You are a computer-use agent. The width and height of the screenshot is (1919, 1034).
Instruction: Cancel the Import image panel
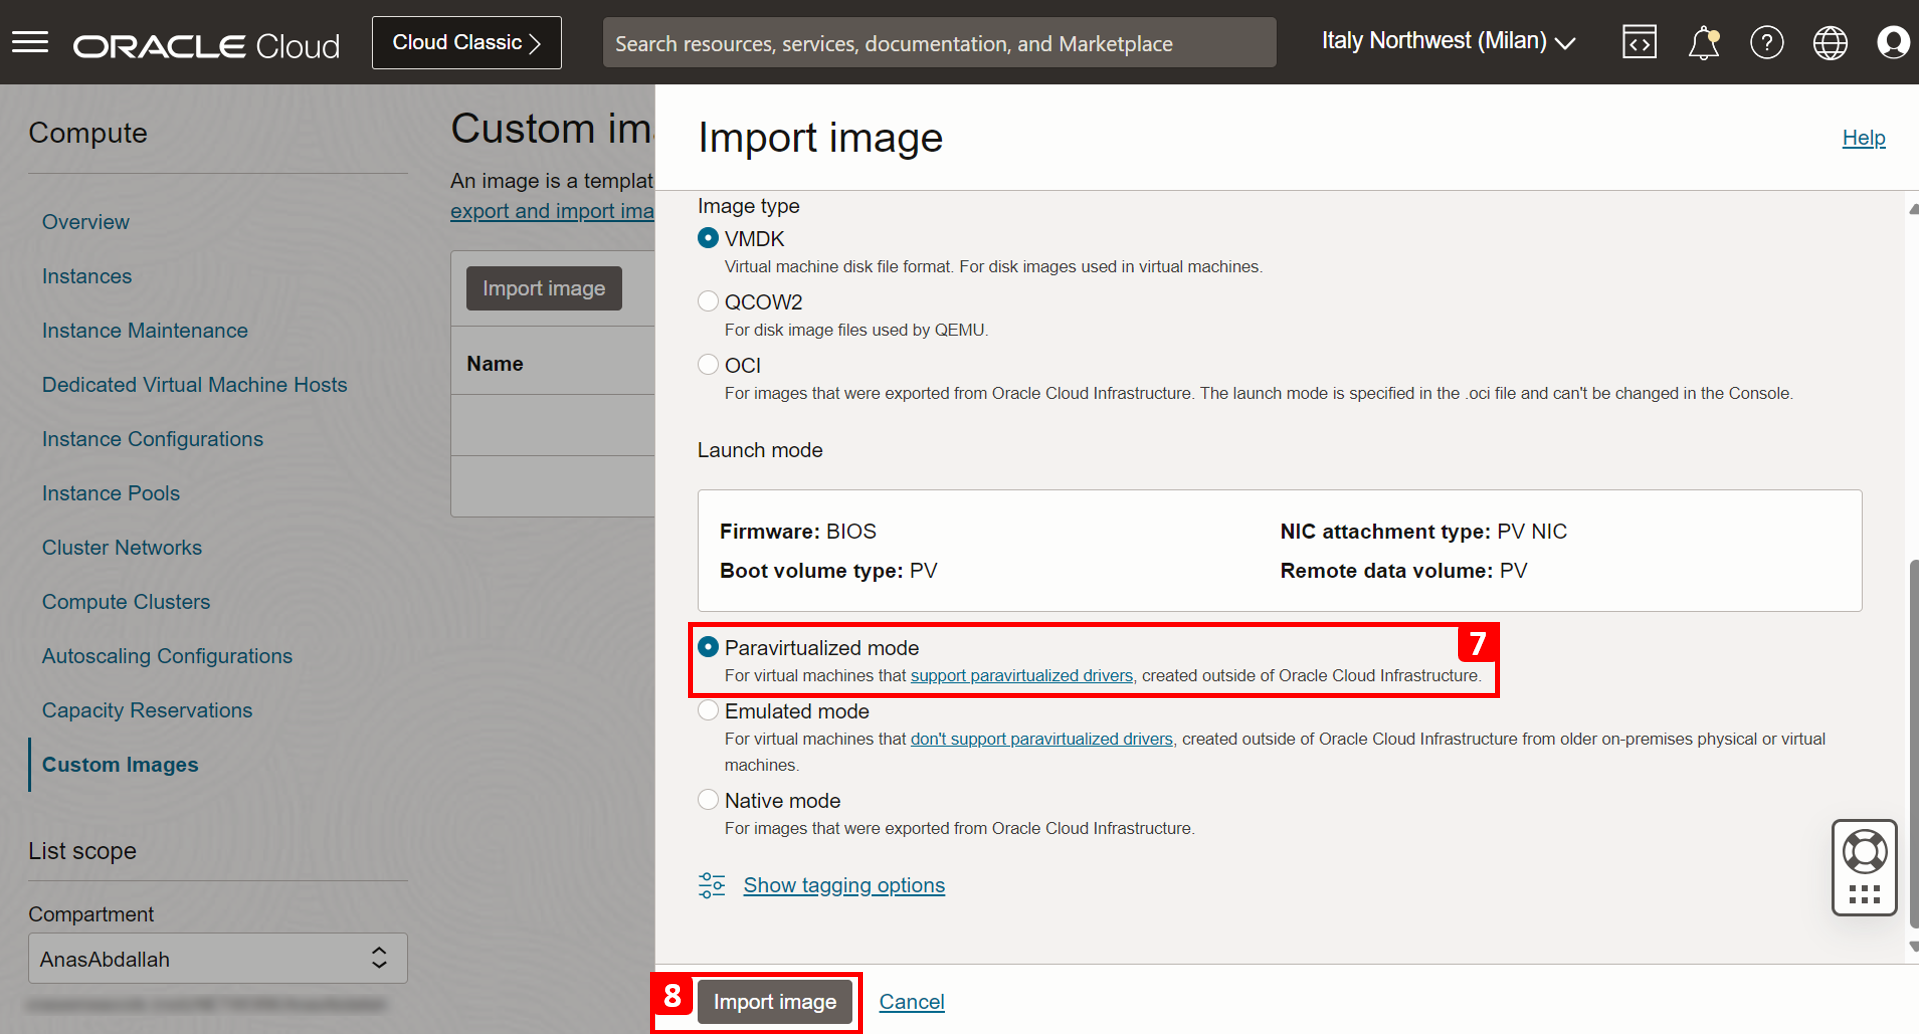[912, 1001]
